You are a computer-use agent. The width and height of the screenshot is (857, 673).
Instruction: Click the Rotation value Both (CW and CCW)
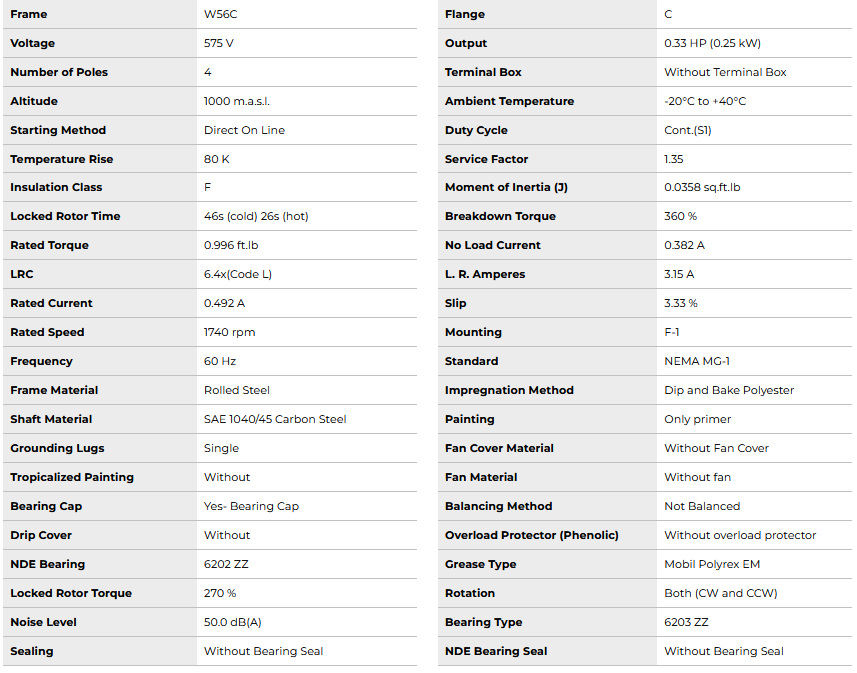(x=720, y=594)
